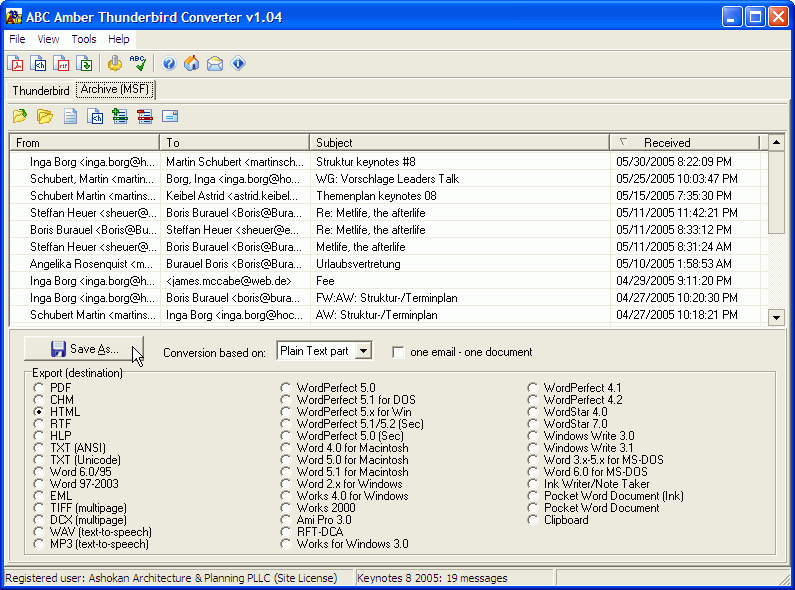Sort messages by Subject column header

click(x=460, y=143)
